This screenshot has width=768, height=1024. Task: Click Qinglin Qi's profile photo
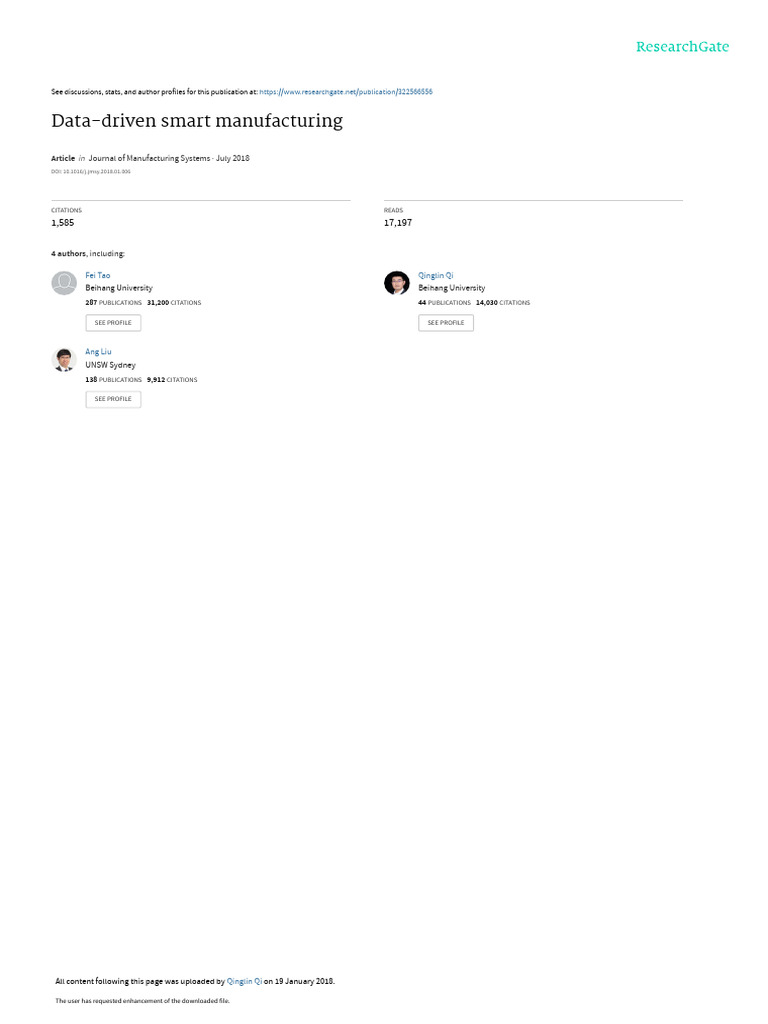397,283
